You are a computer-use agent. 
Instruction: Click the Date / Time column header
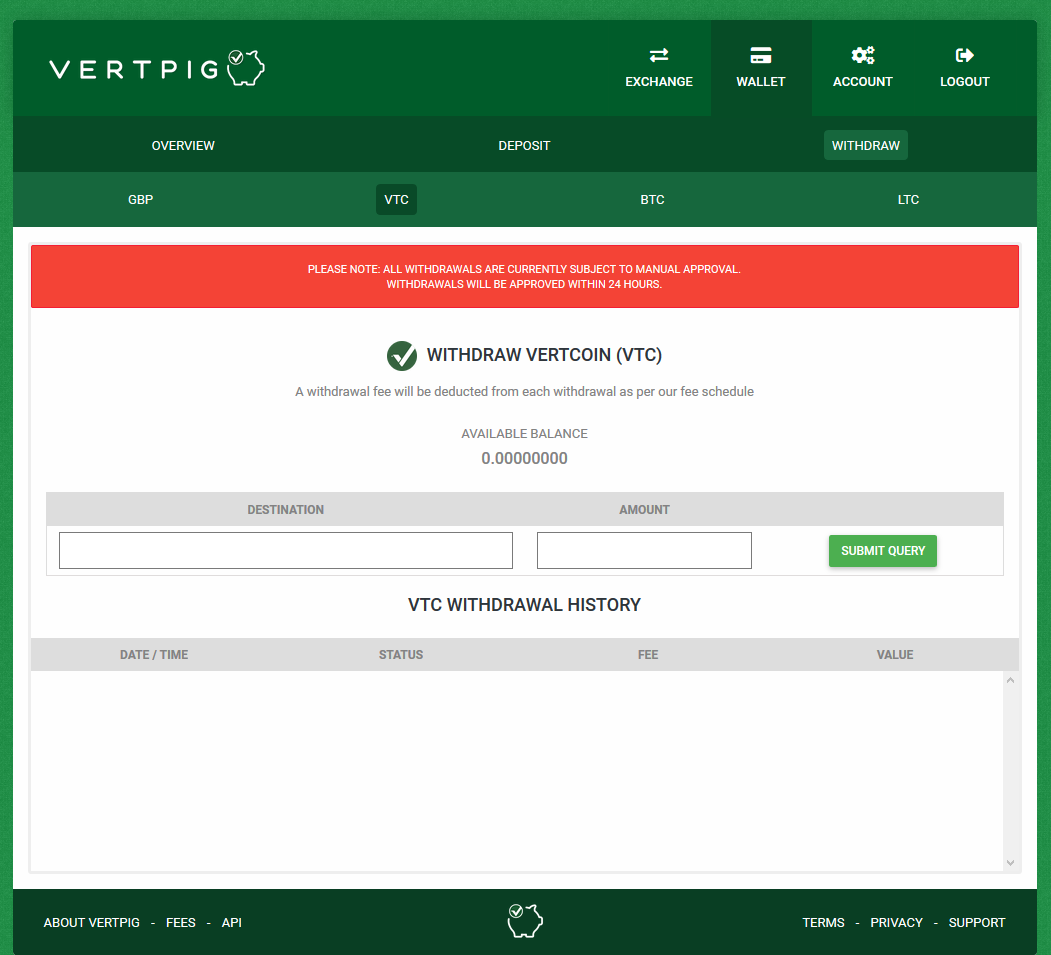154,655
